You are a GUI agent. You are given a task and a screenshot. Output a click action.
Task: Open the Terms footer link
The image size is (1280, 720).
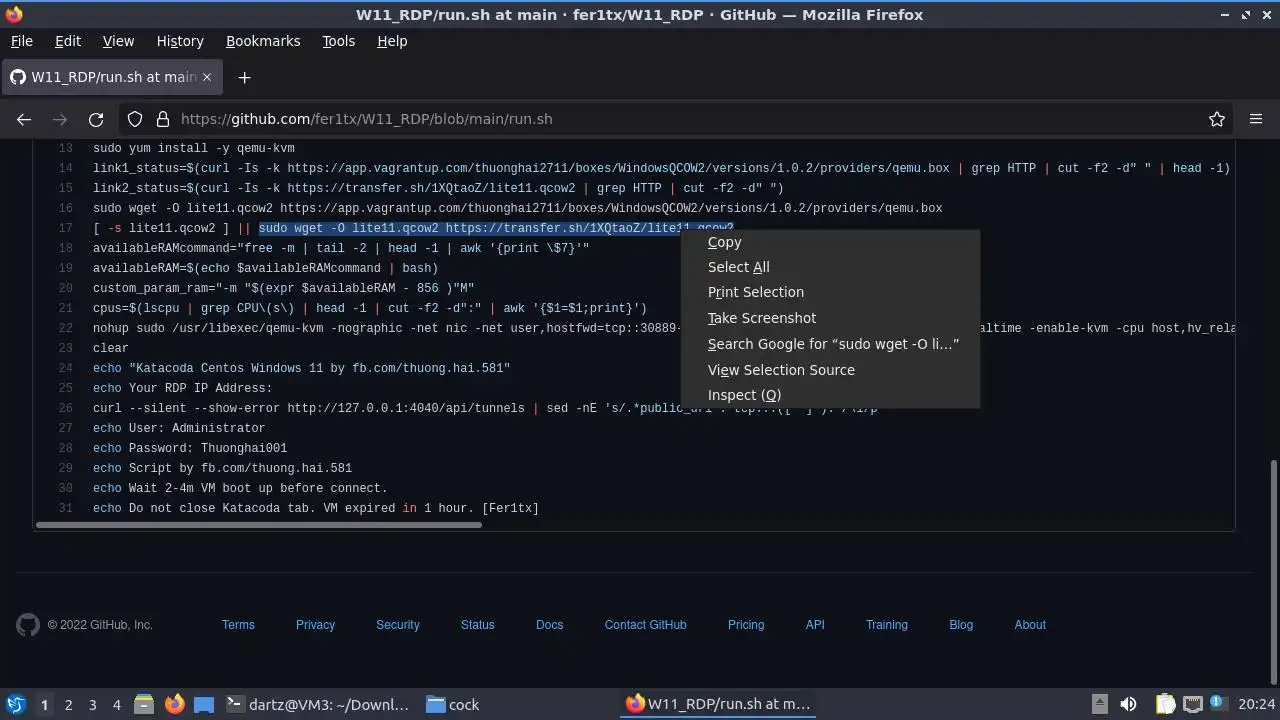click(x=238, y=625)
